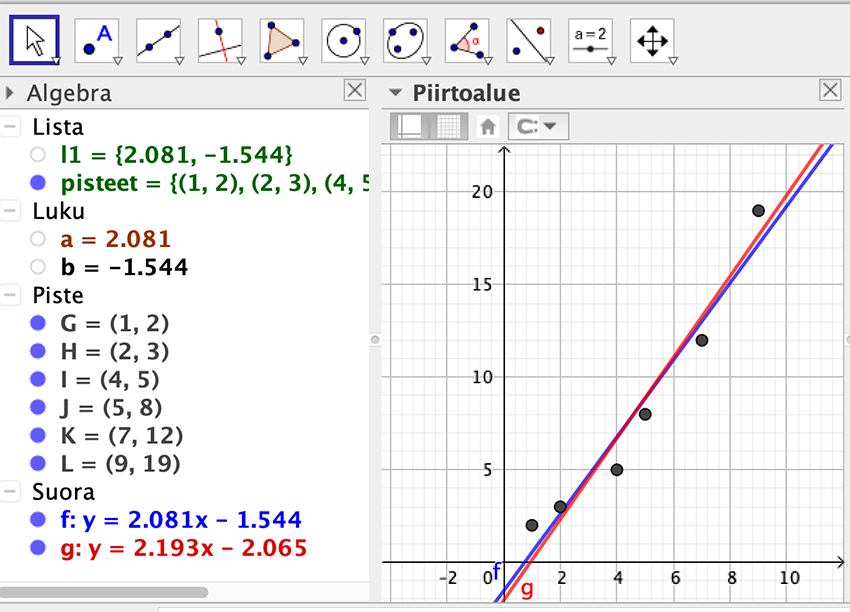The height and width of the screenshot is (612, 850).
Task: Open Slider tool submenu arrow
Action: (x=611, y=61)
